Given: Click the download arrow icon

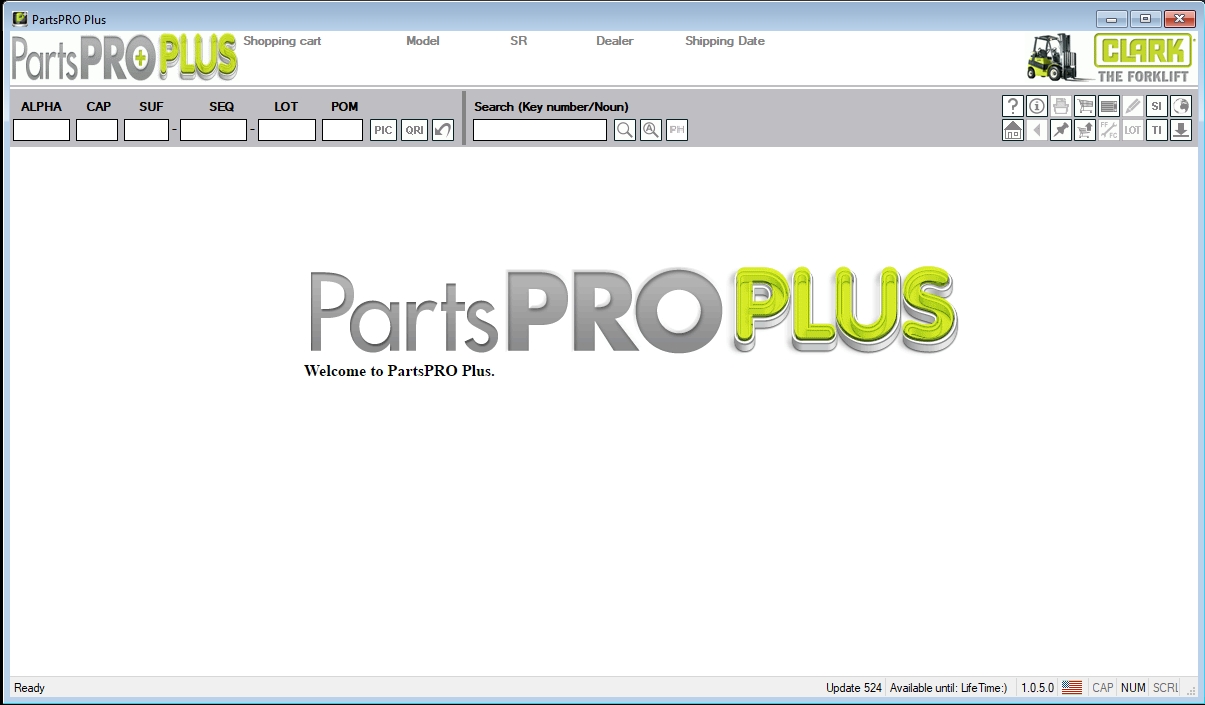Looking at the screenshot, I should tap(1180, 130).
